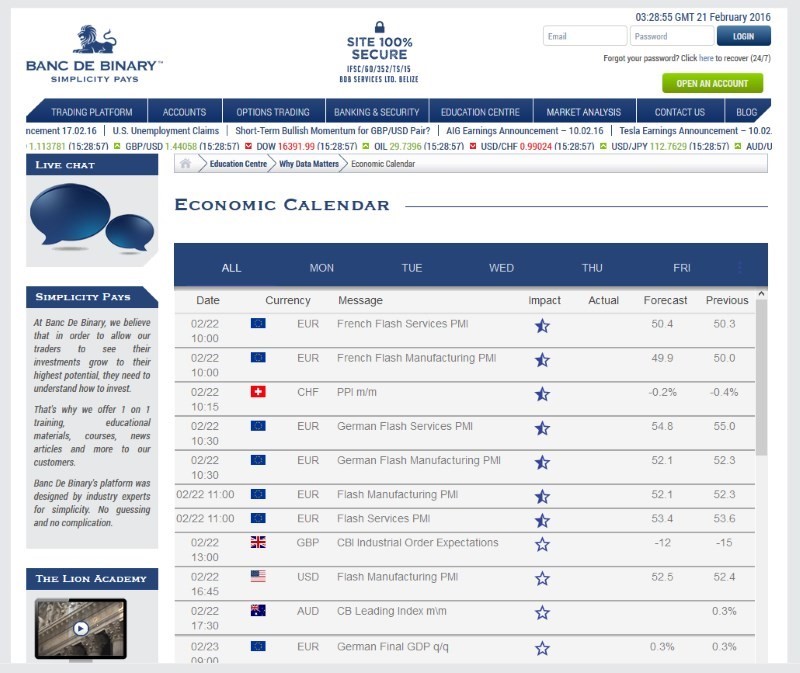
Task: Click the site secure padlock icon
Action: 379,27
